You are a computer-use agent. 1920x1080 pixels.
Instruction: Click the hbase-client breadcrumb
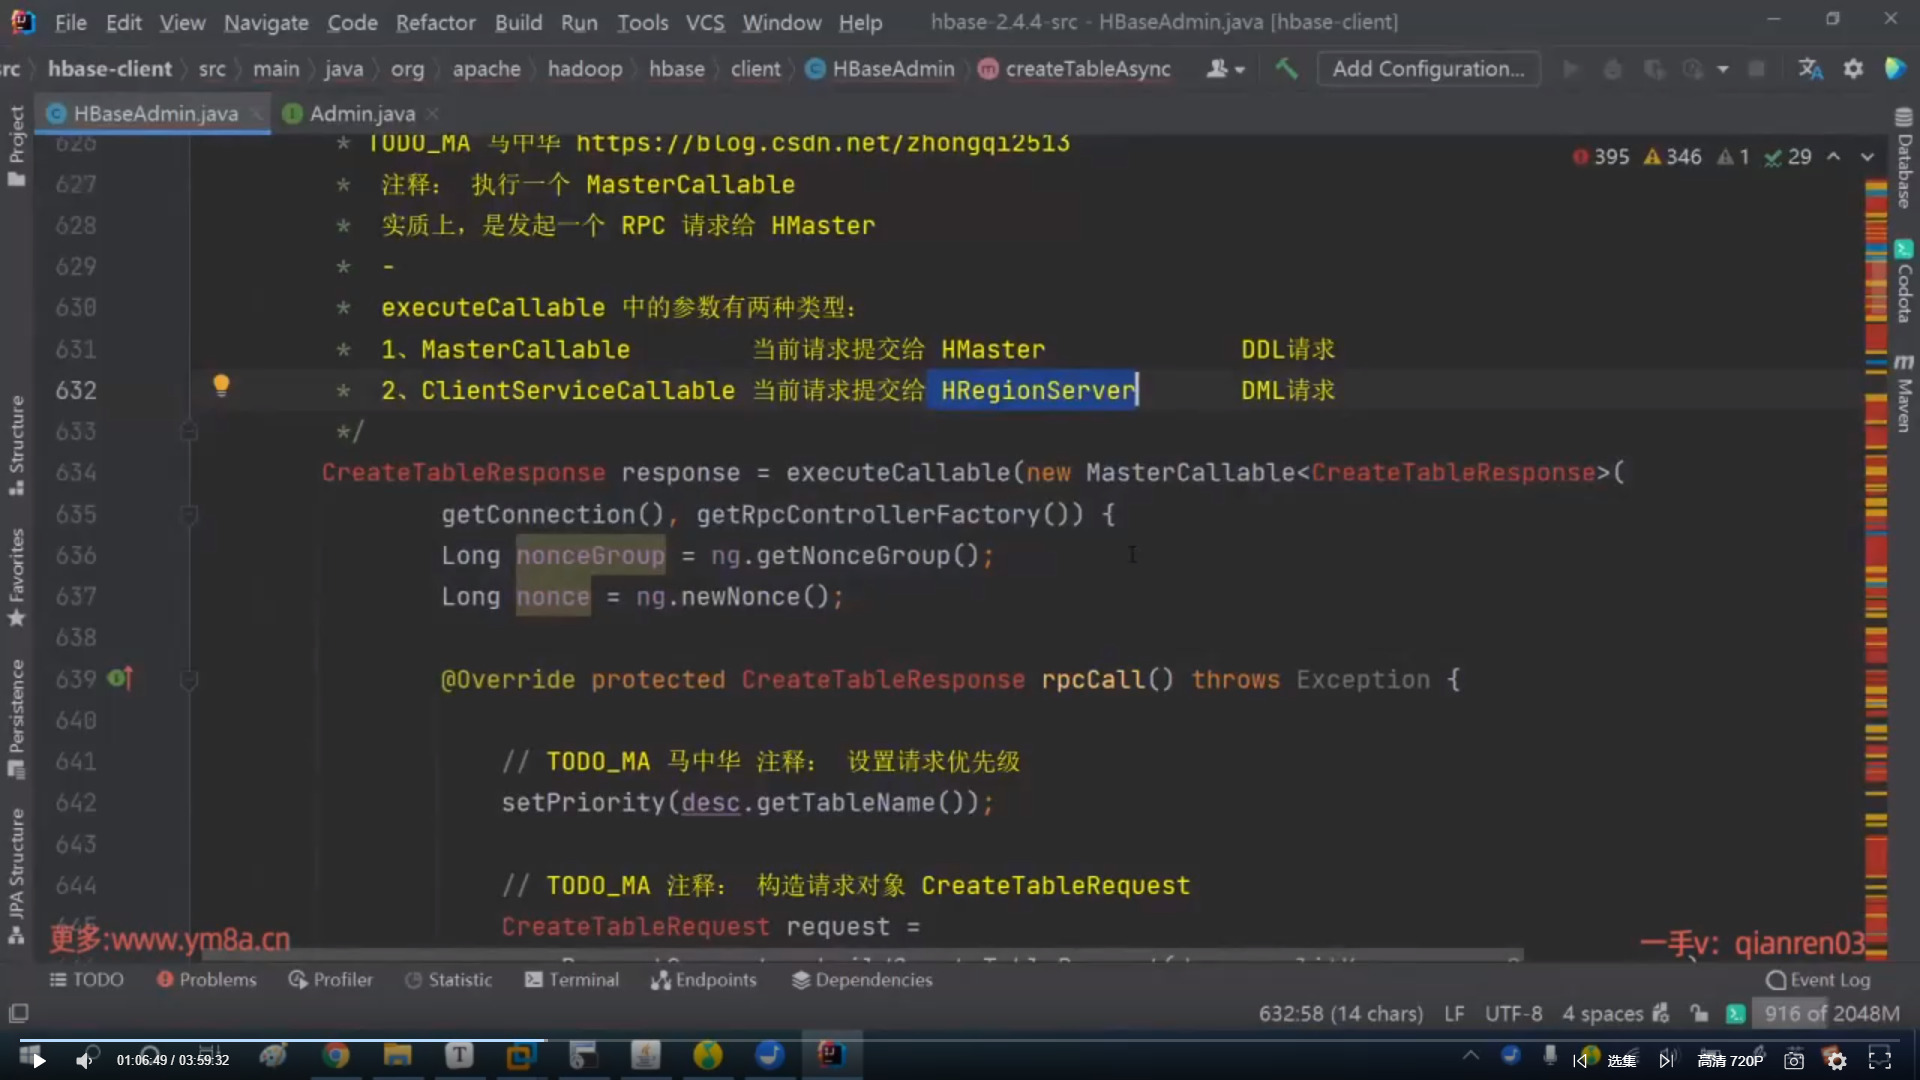111,68
